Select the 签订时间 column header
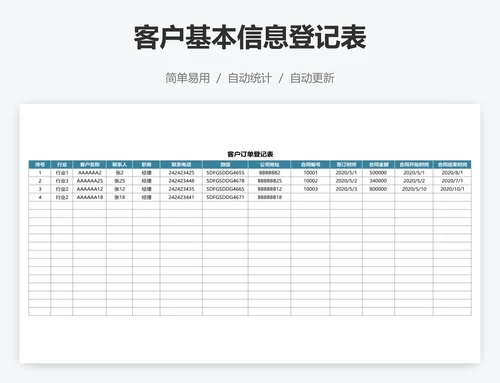This screenshot has width=500, height=383. (346, 164)
